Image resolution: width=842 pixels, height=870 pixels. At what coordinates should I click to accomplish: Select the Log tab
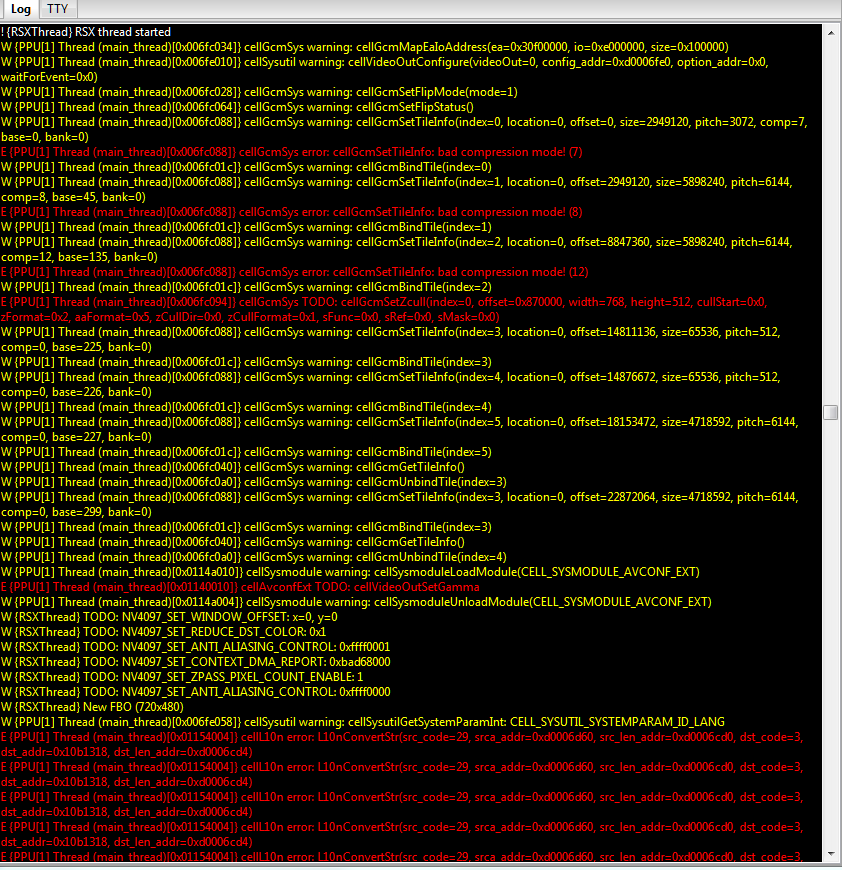pos(21,9)
